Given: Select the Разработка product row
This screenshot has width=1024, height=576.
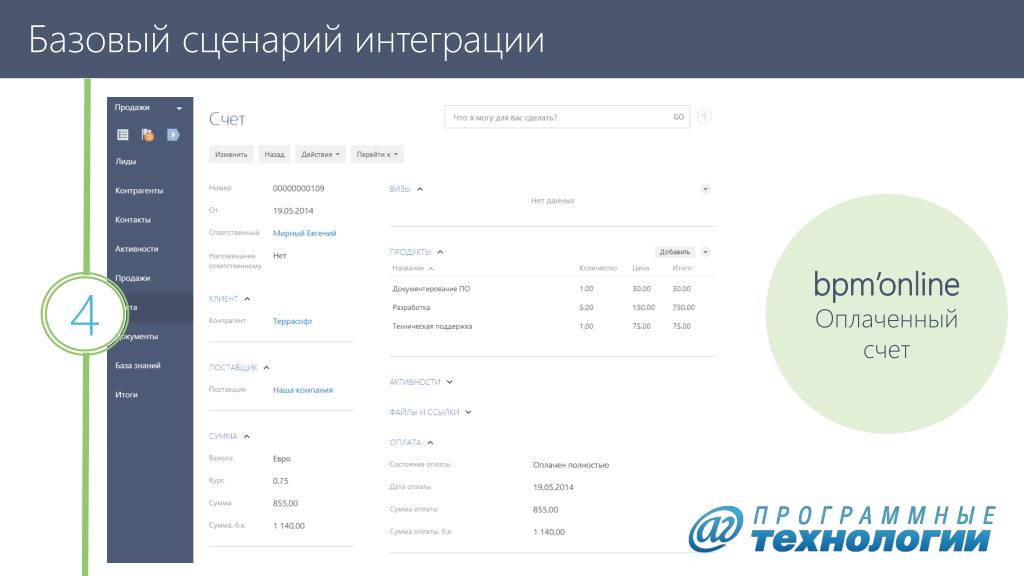Looking at the screenshot, I should pyautogui.click(x=552, y=308).
